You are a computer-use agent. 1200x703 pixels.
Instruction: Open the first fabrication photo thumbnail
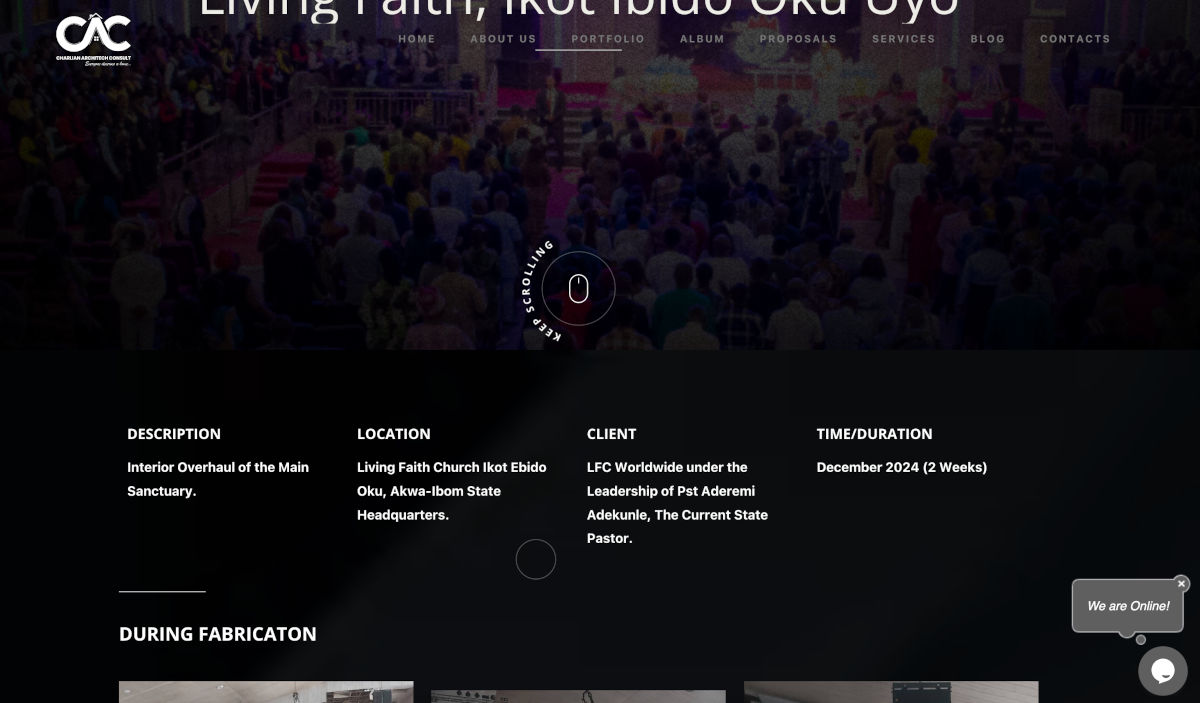266,692
